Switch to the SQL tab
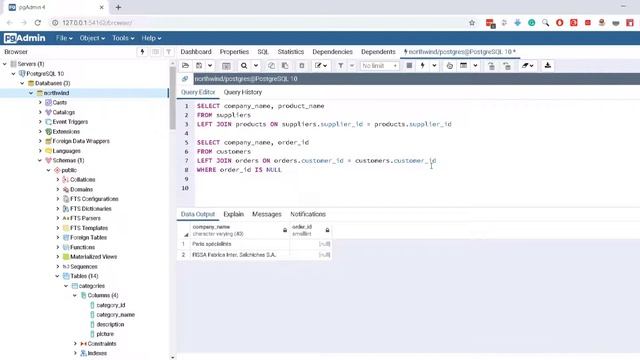Screen dimensions: 640x360 [263, 52]
